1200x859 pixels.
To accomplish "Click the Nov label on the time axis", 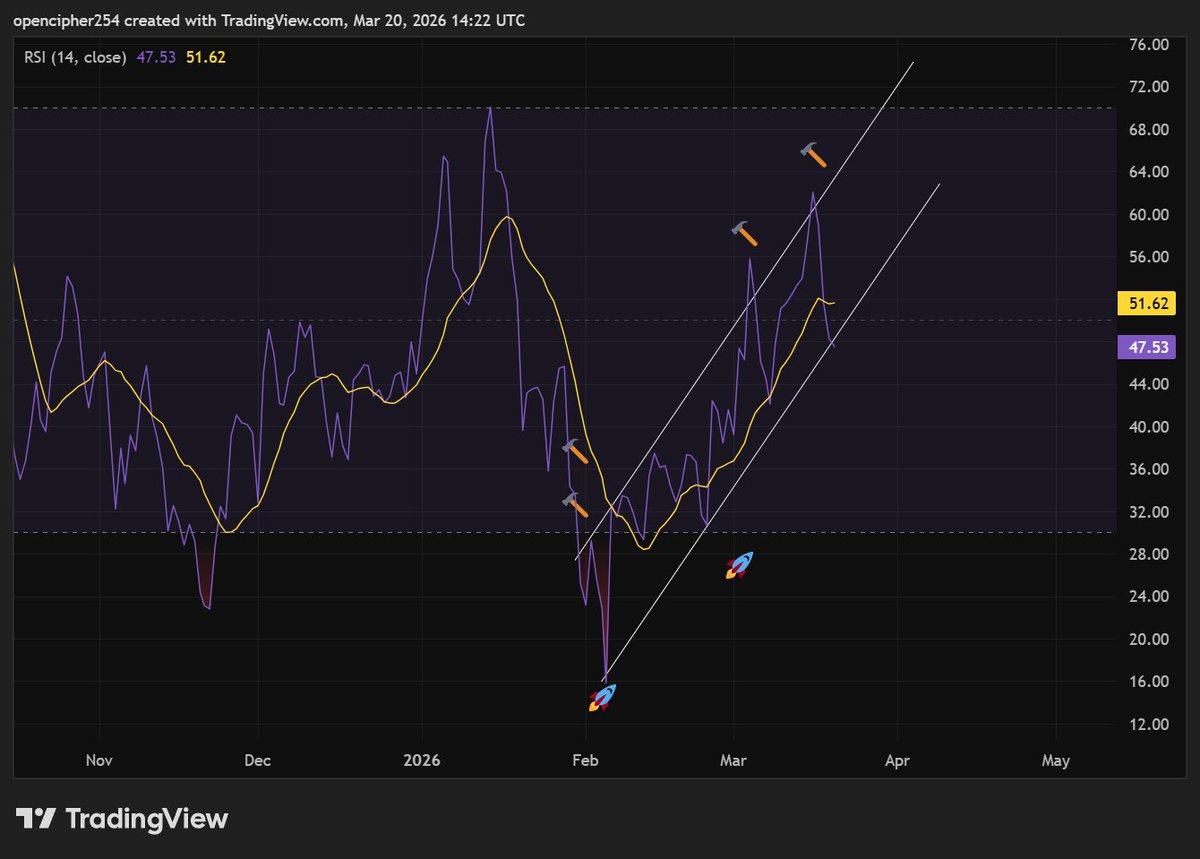I will (x=98, y=760).
